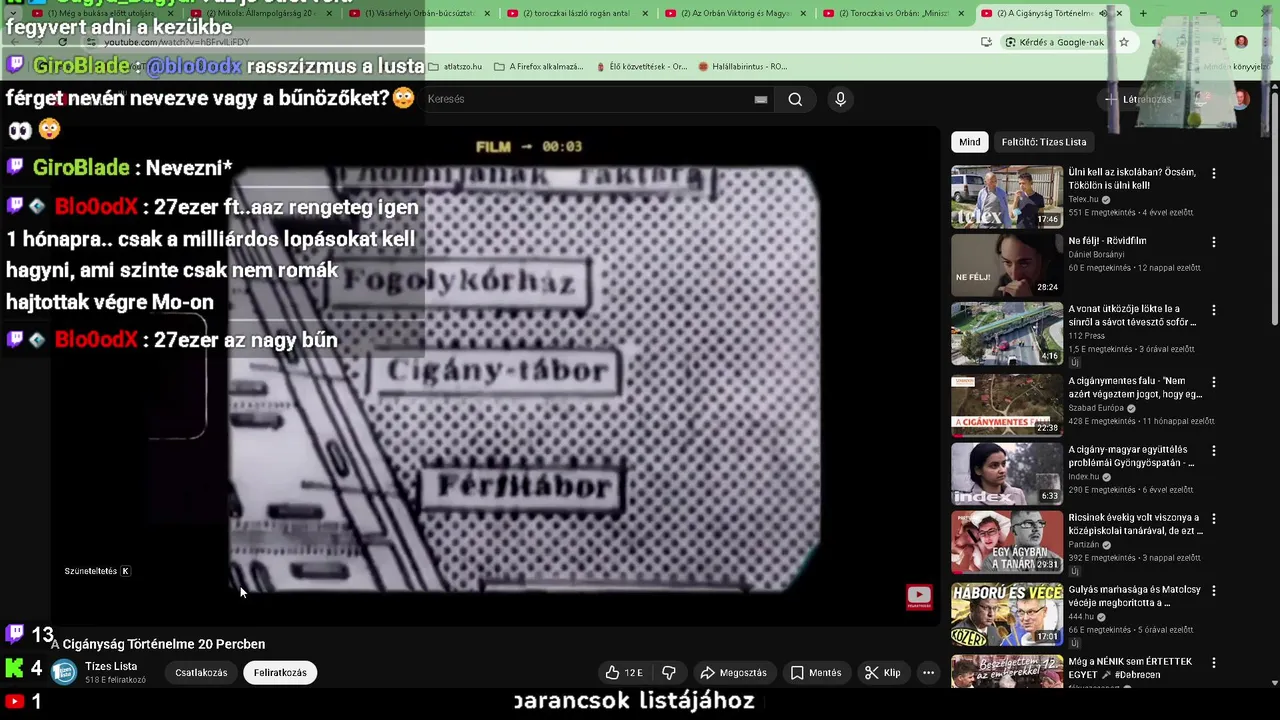Open the 'A Firefox alkalmazá...' bookmark folder

coord(539,67)
